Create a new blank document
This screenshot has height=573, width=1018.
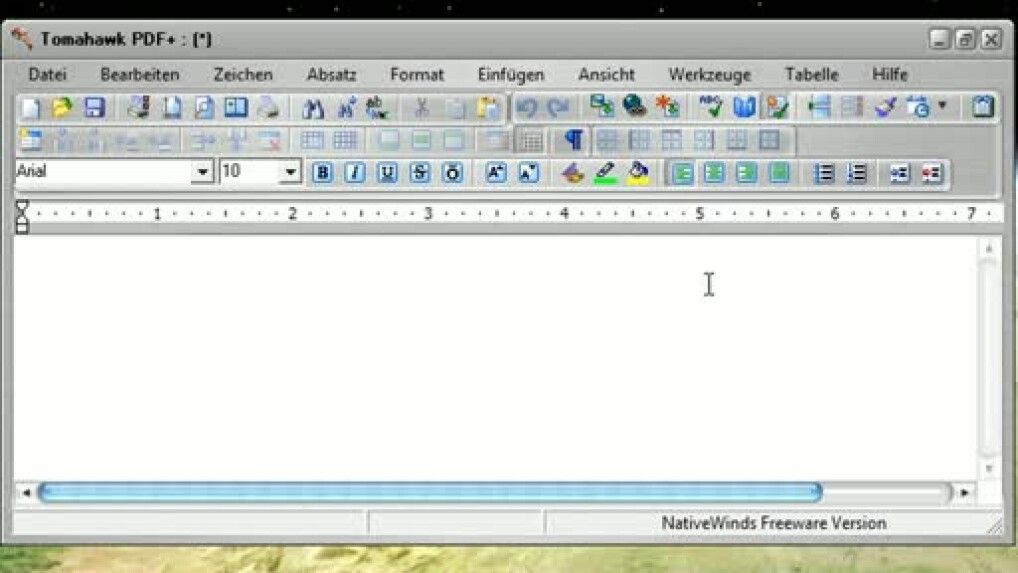pos(31,107)
